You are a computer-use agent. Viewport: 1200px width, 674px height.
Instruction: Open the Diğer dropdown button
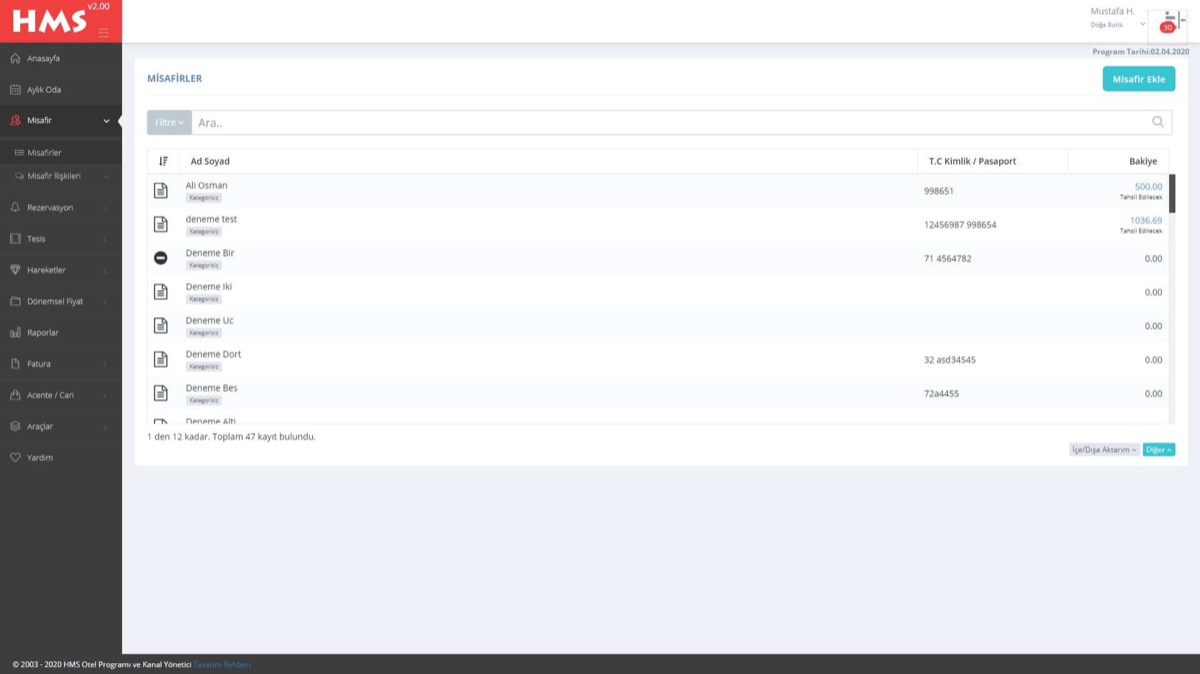tap(1159, 450)
